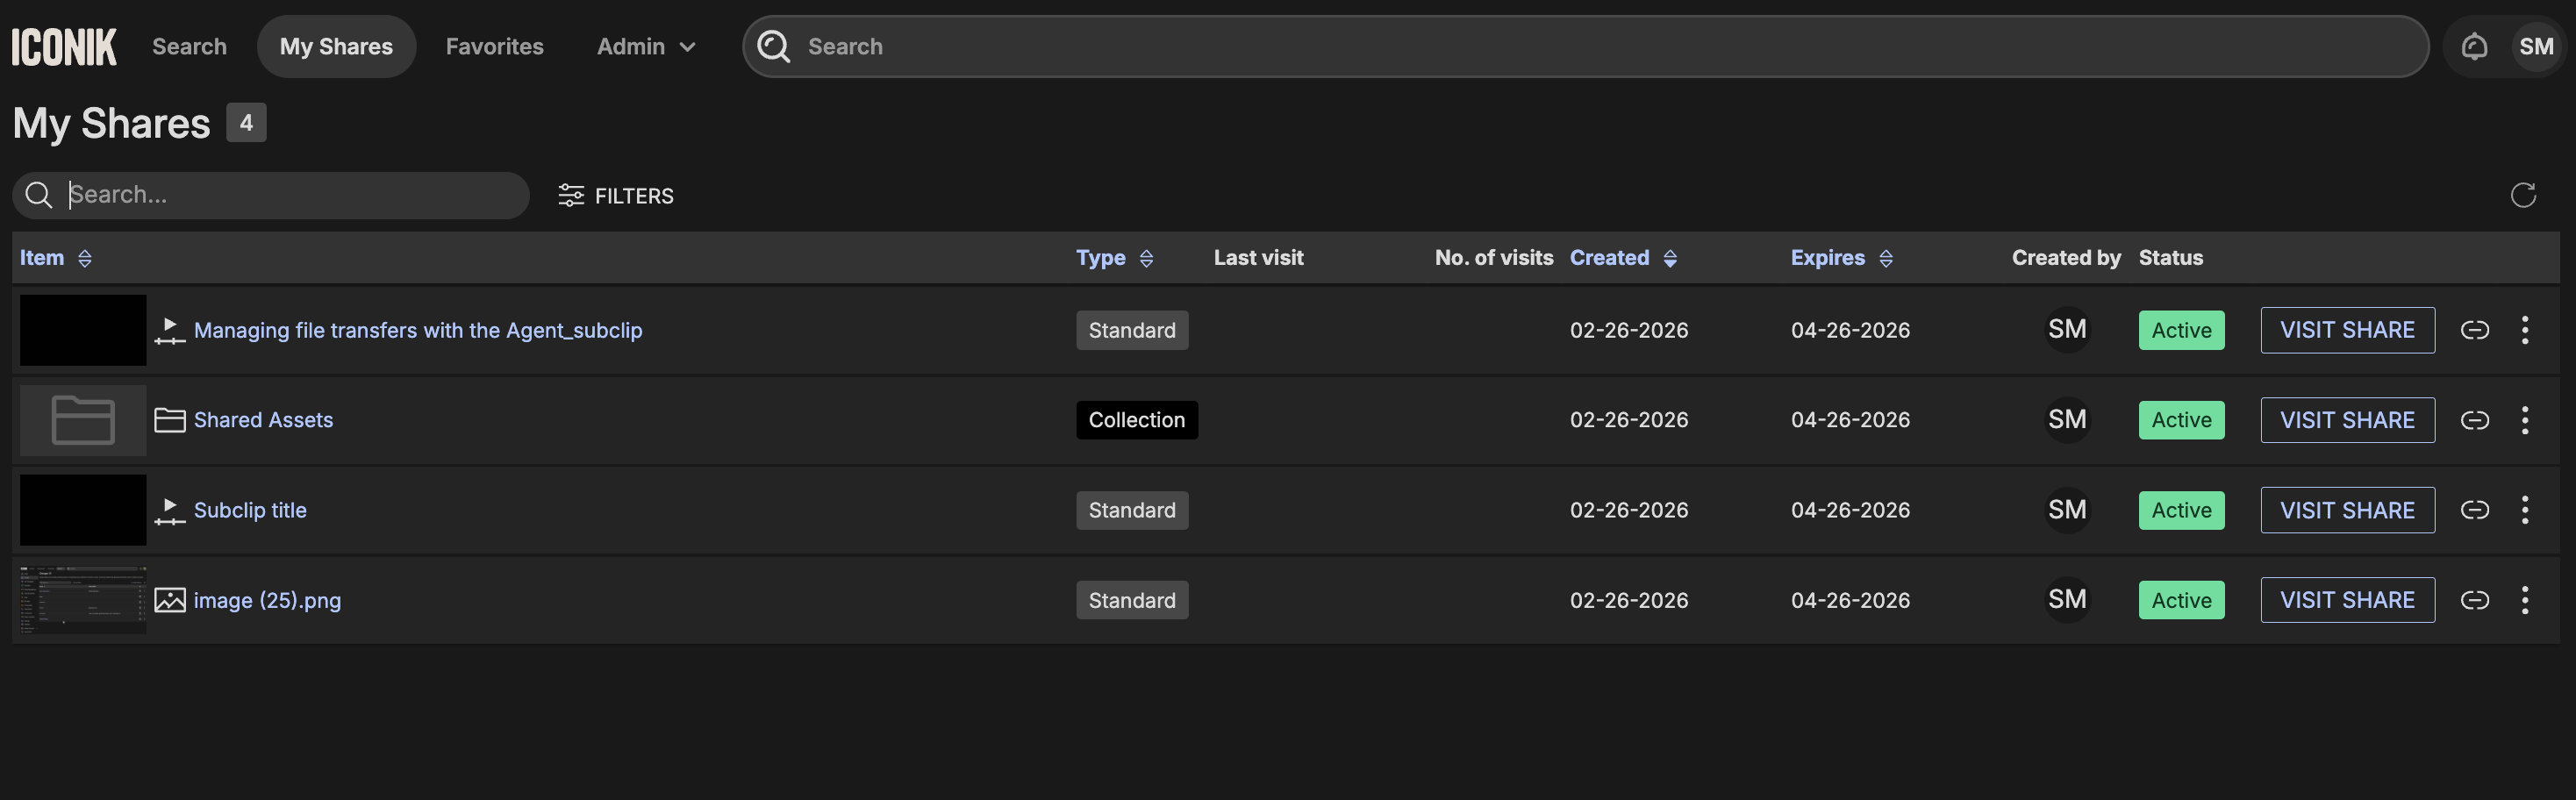Open the Shared Assets collection link
Image resolution: width=2576 pixels, height=800 pixels.
pyautogui.click(x=263, y=420)
